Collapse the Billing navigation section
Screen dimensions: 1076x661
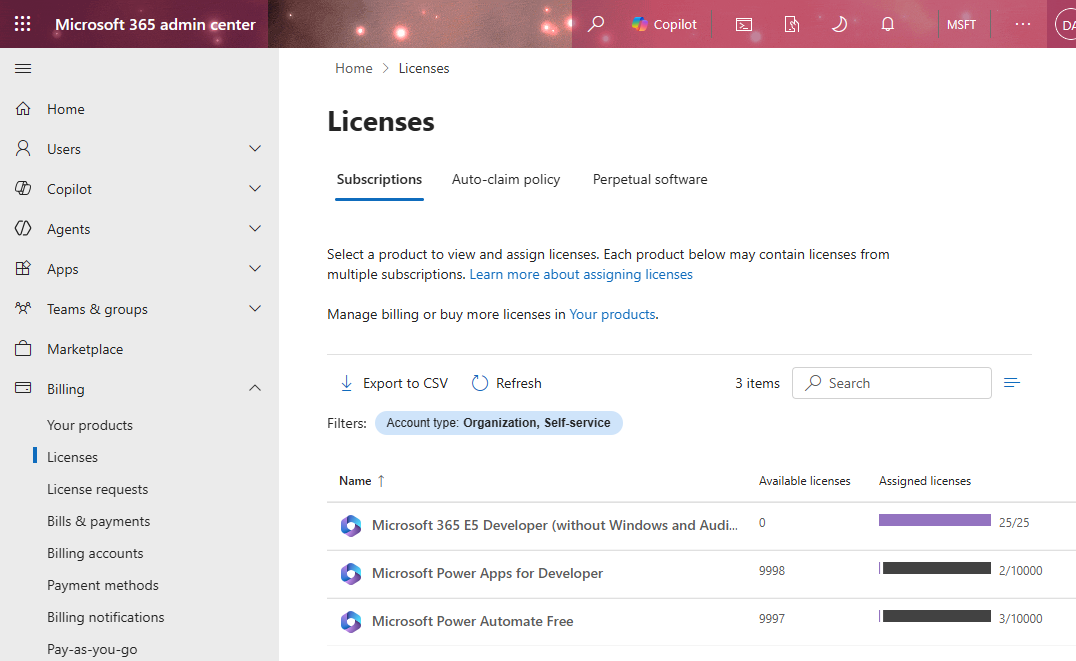coord(255,389)
